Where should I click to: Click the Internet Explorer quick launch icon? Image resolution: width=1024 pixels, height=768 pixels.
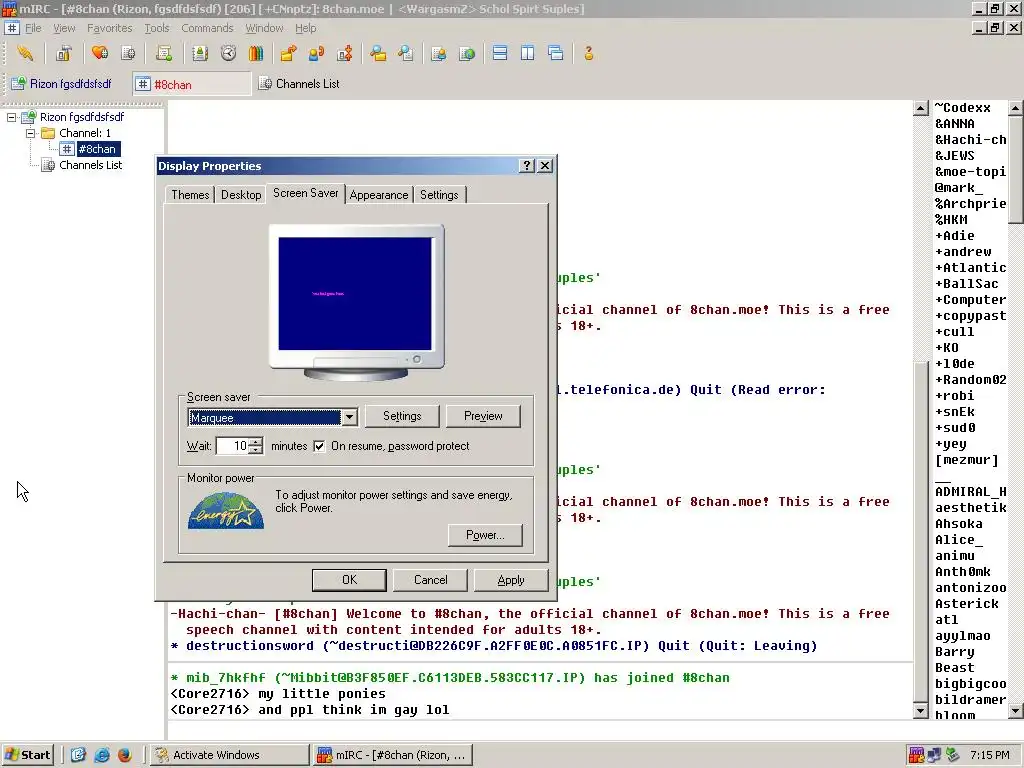tap(102, 755)
